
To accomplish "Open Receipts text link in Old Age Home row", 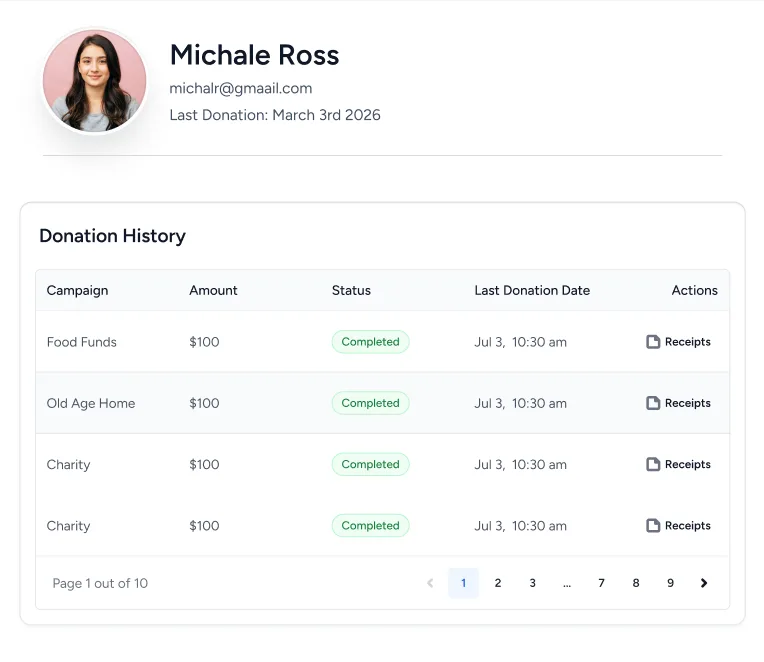I will point(688,403).
